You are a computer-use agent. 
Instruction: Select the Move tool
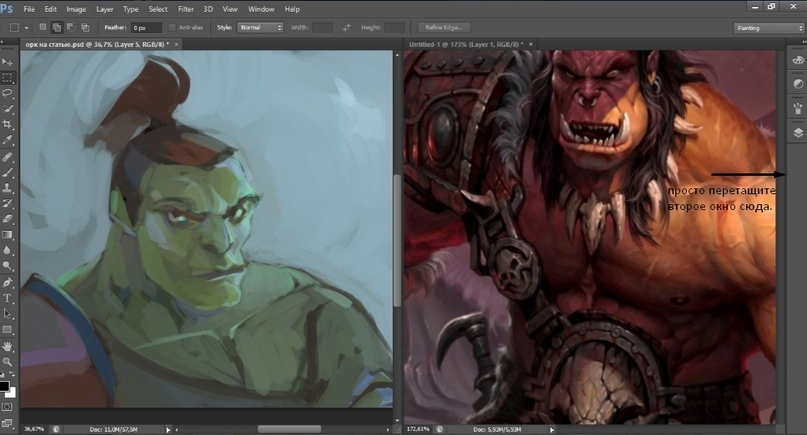(7, 62)
